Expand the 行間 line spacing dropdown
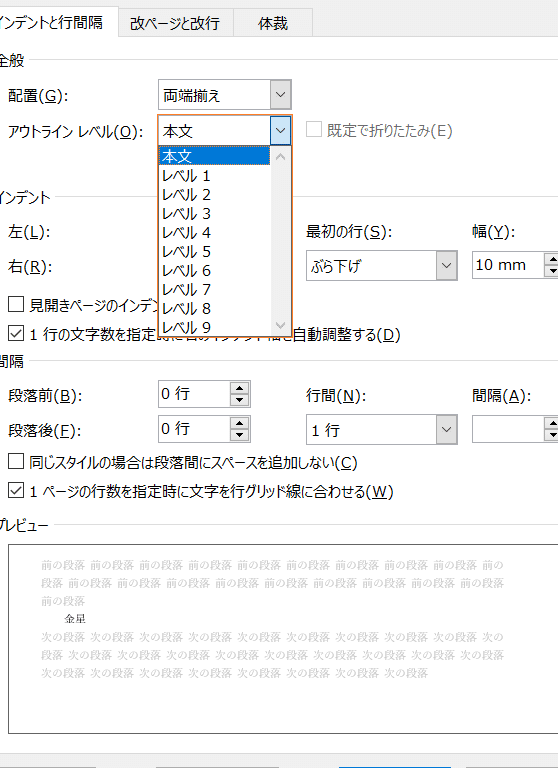This screenshot has height=768, width=558. pyautogui.click(x=446, y=430)
